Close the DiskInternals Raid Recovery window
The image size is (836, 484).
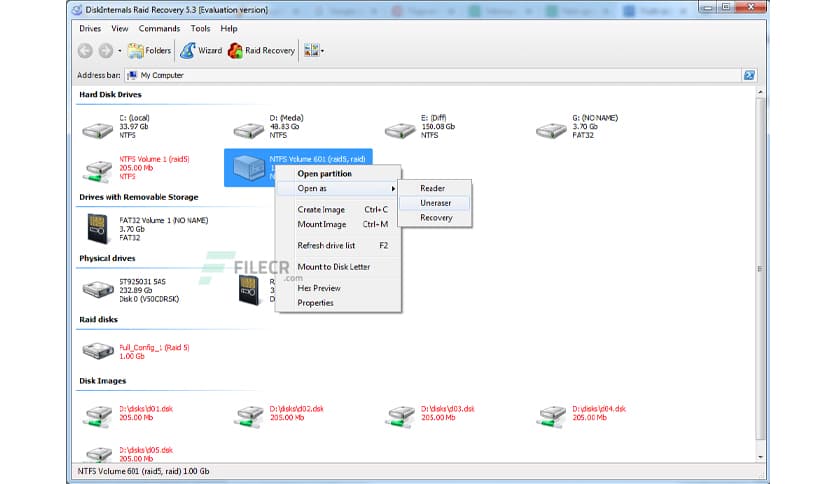coord(751,7)
